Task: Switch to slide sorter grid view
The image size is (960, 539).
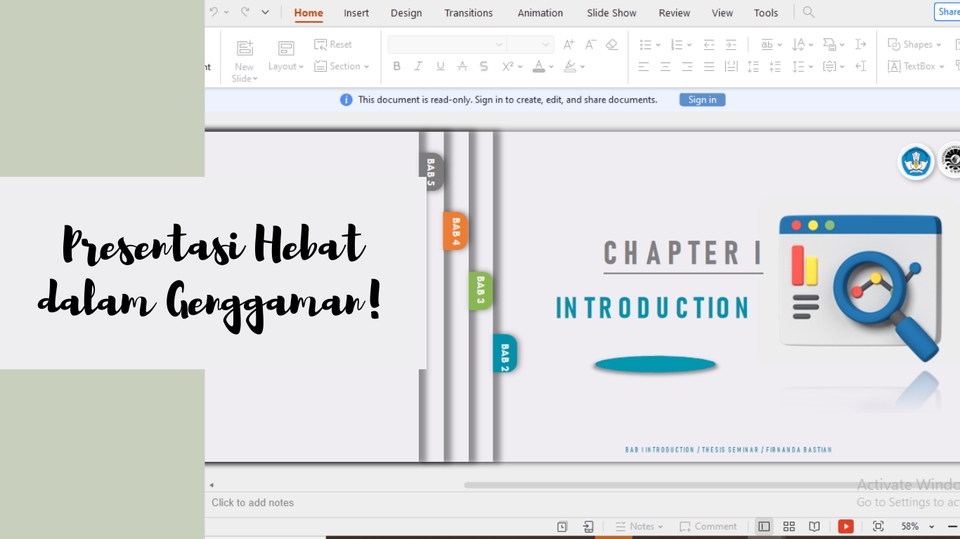Action: pyautogui.click(x=789, y=526)
